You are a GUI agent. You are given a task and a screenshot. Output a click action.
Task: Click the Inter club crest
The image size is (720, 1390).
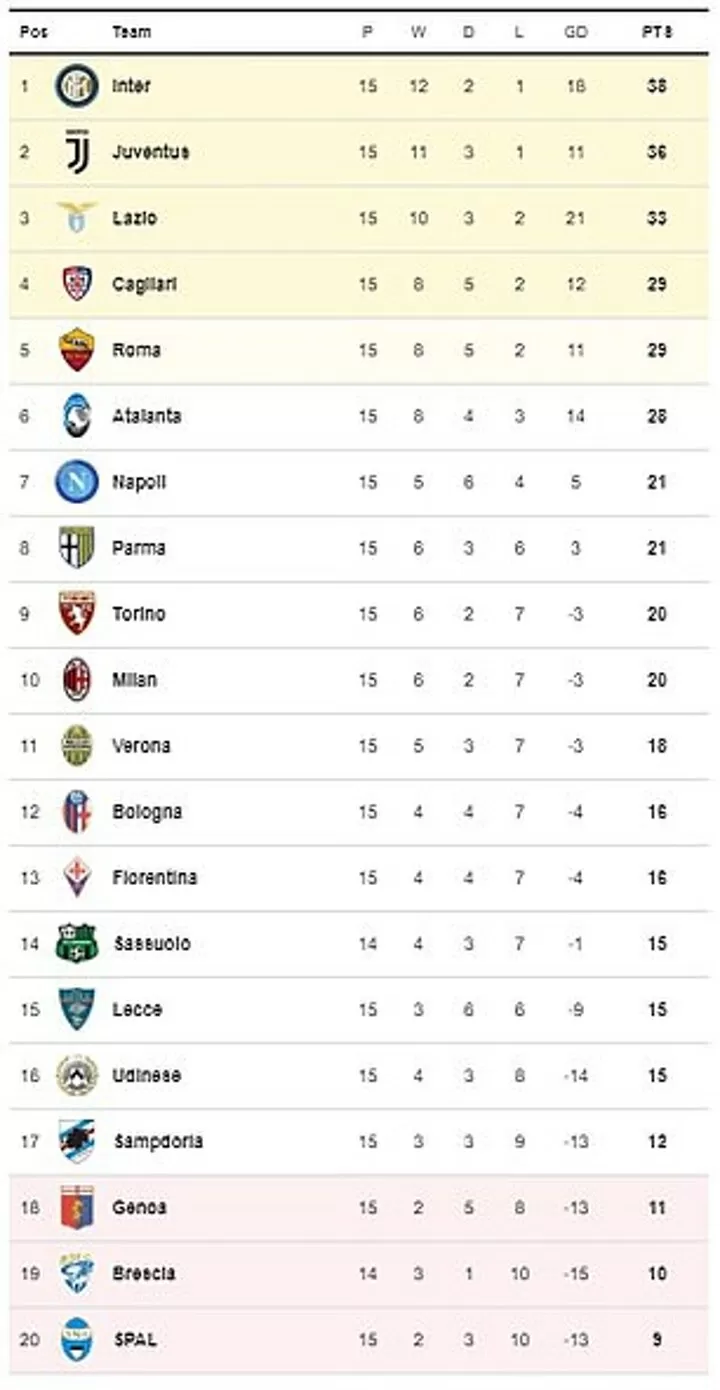(77, 86)
